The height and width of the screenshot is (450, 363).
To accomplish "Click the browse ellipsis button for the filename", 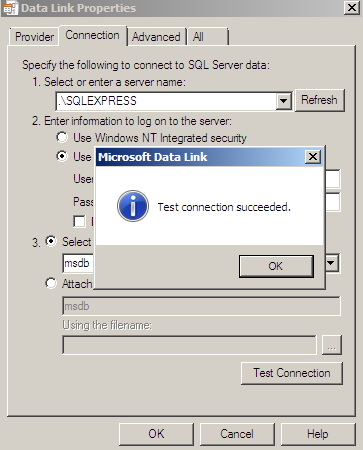I will pyautogui.click(x=332, y=345).
